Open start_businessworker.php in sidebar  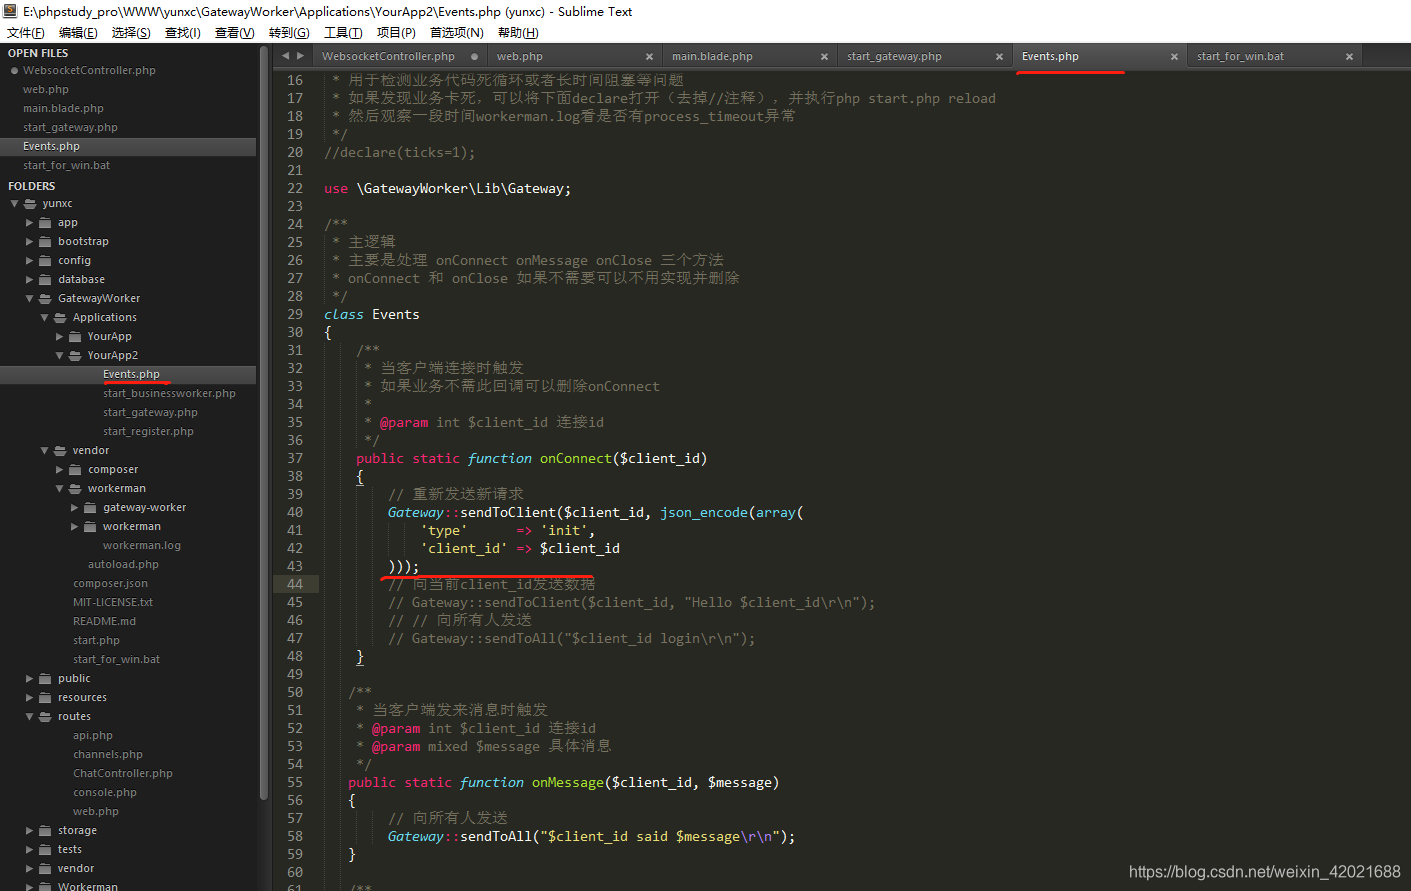pyautogui.click(x=169, y=393)
